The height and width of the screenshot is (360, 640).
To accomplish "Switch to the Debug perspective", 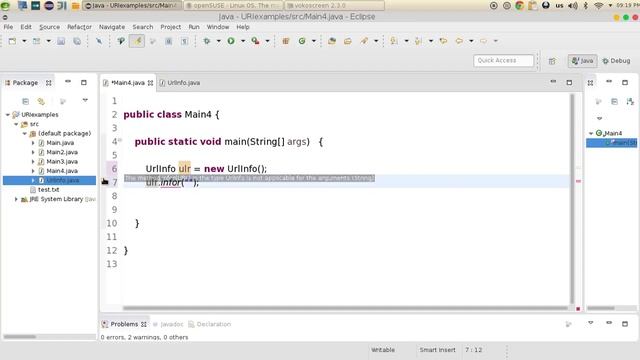I will 616,61.
